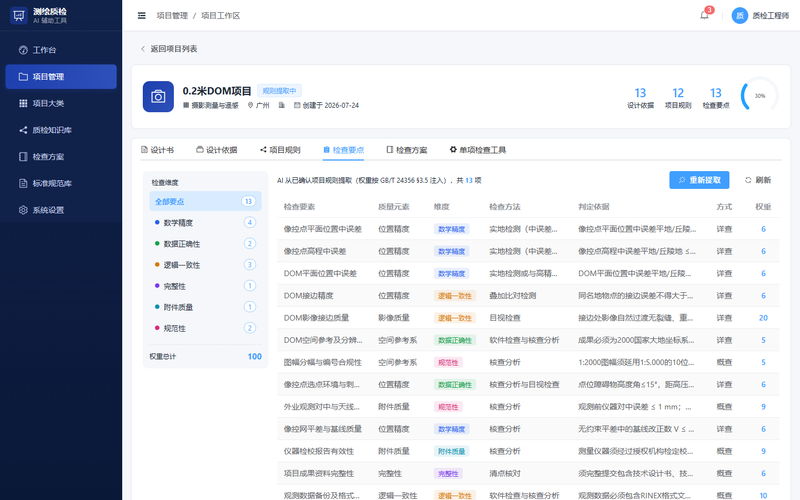
Task: Open 质检知识库 menu item
Action: pos(61,130)
